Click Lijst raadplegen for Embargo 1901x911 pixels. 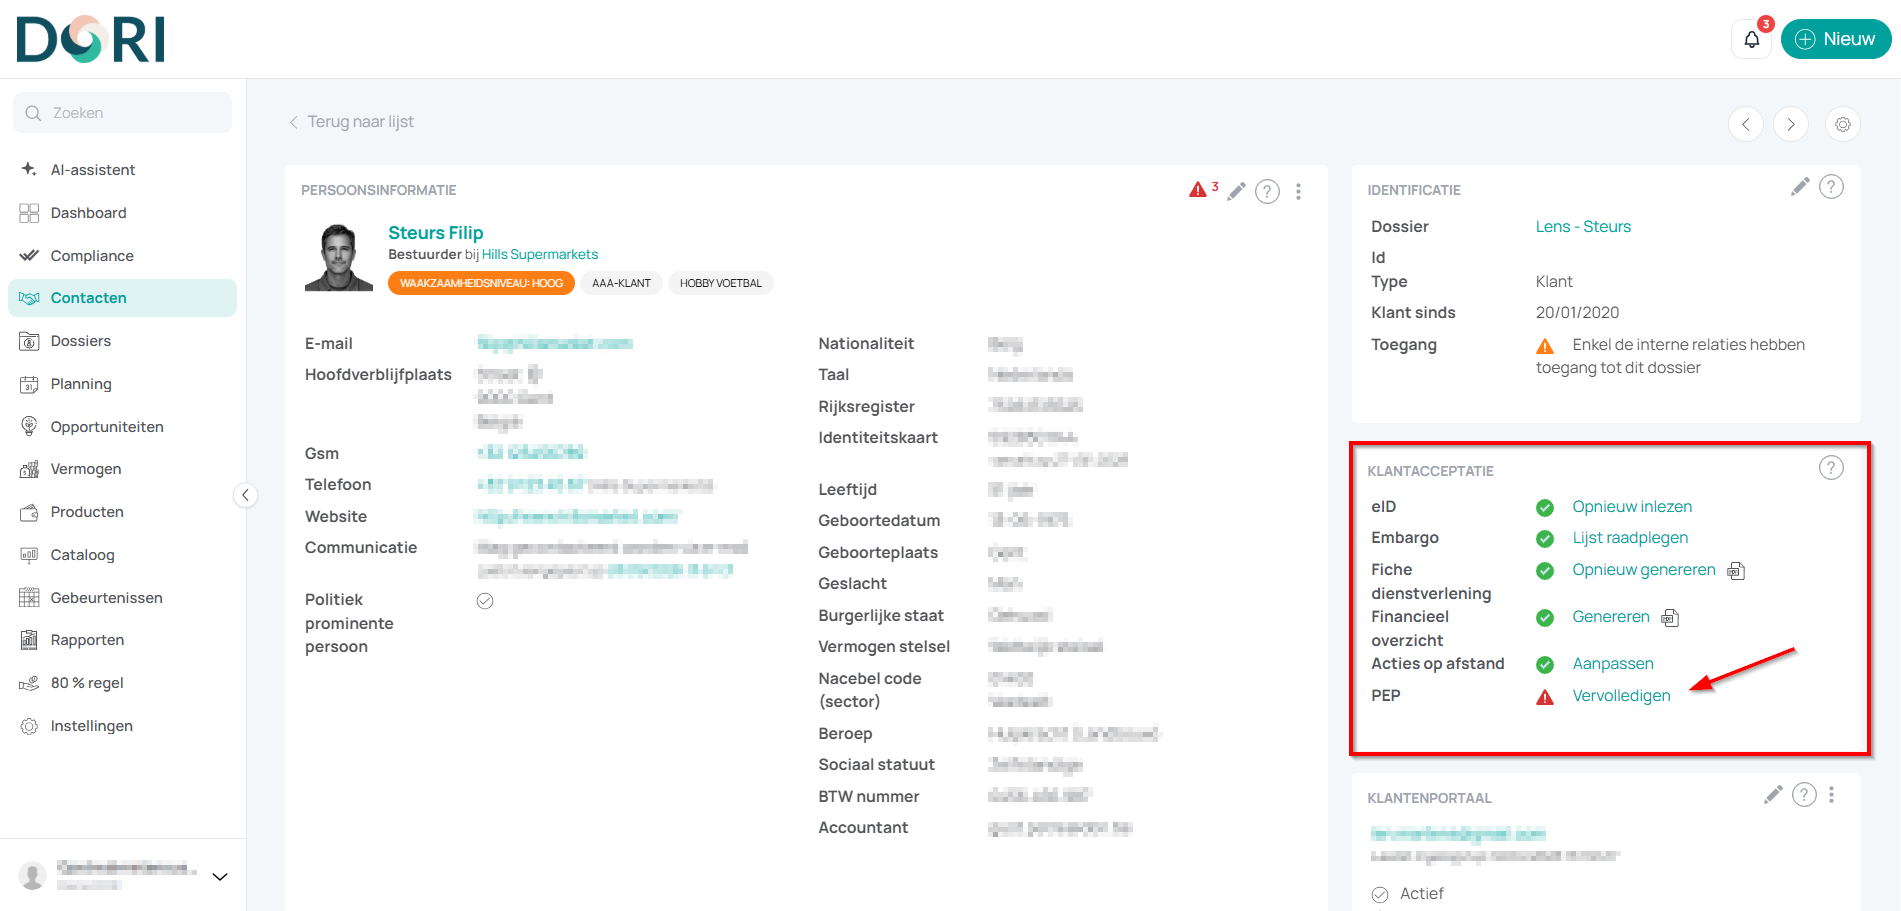coord(1630,538)
